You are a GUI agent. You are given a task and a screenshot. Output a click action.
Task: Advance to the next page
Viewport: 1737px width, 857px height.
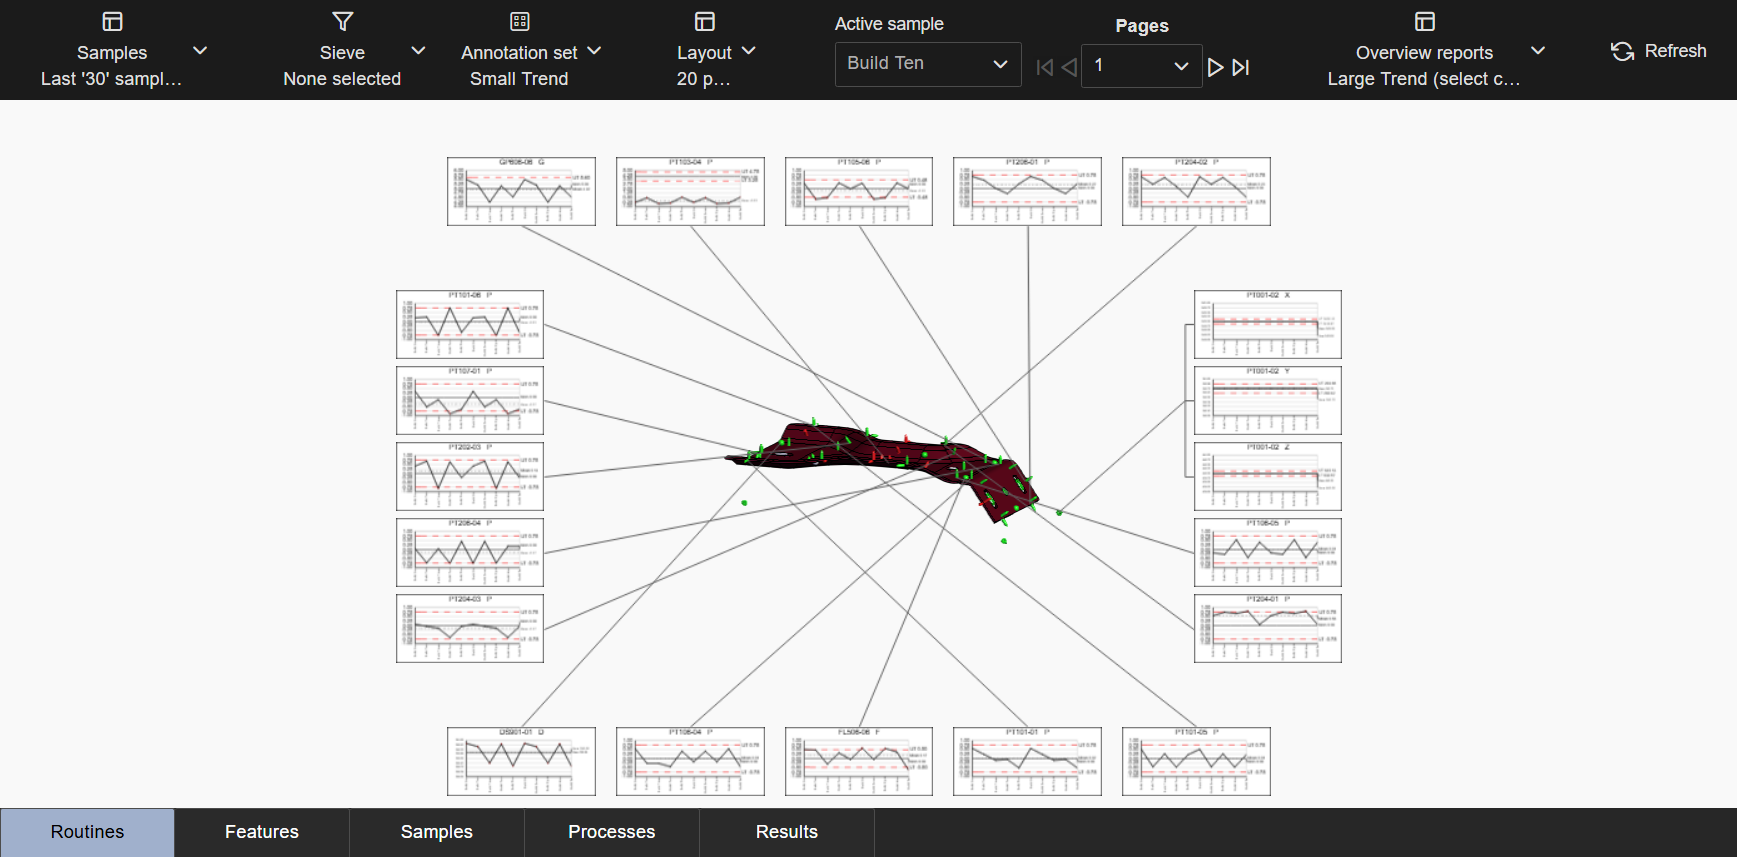[1215, 67]
